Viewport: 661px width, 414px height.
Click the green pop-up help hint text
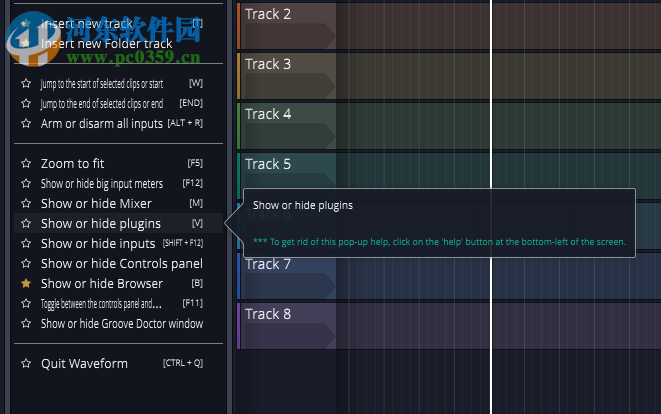pyautogui.click(x=439, y=242)
